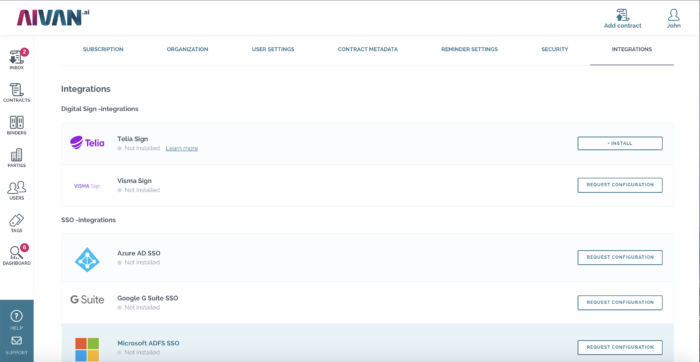This screenshot has height=362, width=700.
Task: Follow the Telia Sign Learn more link
Action: 182,148
